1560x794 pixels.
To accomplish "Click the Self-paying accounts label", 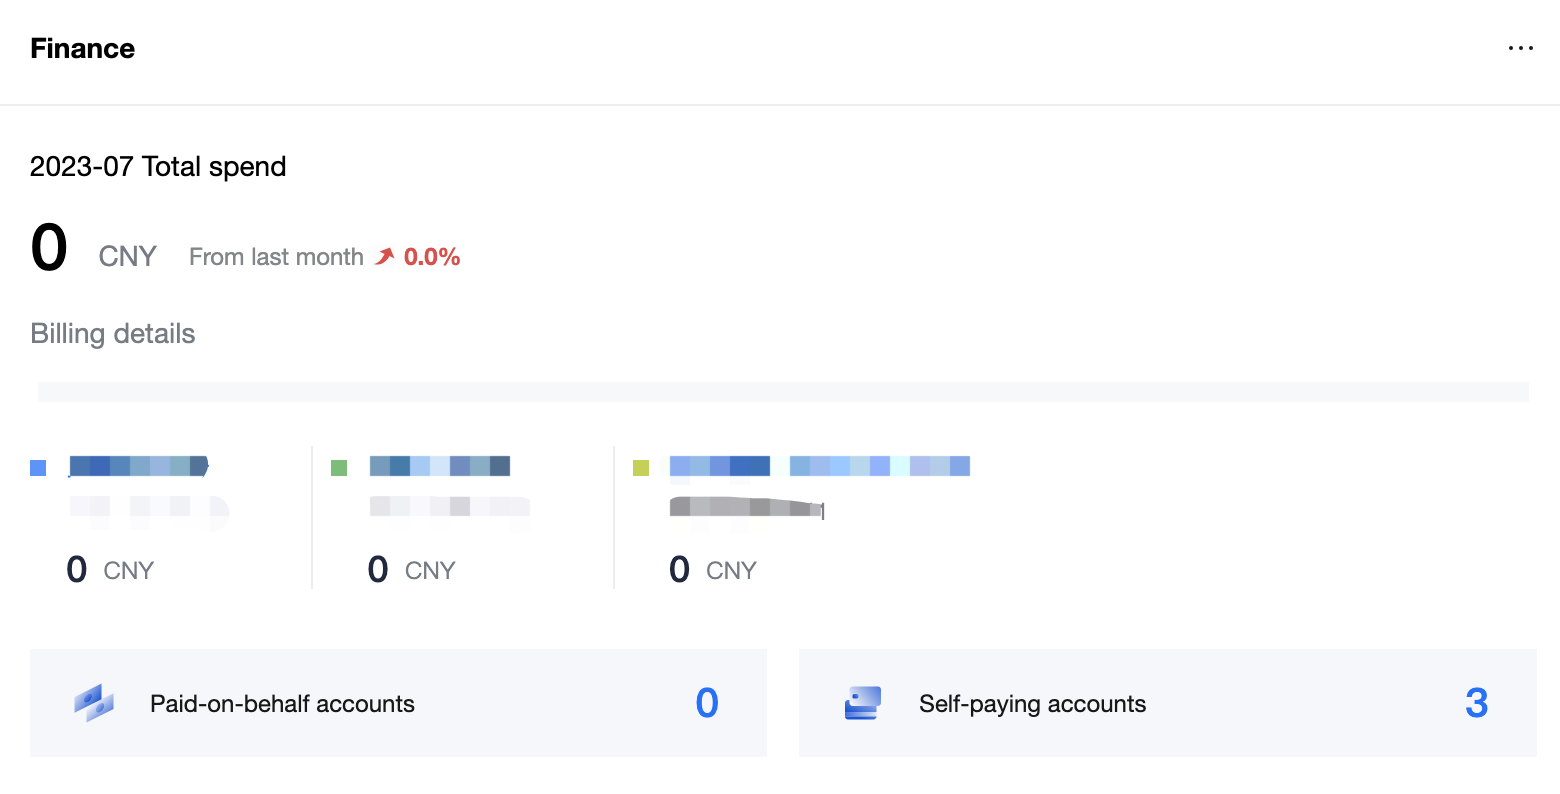I will [1032, 704].
